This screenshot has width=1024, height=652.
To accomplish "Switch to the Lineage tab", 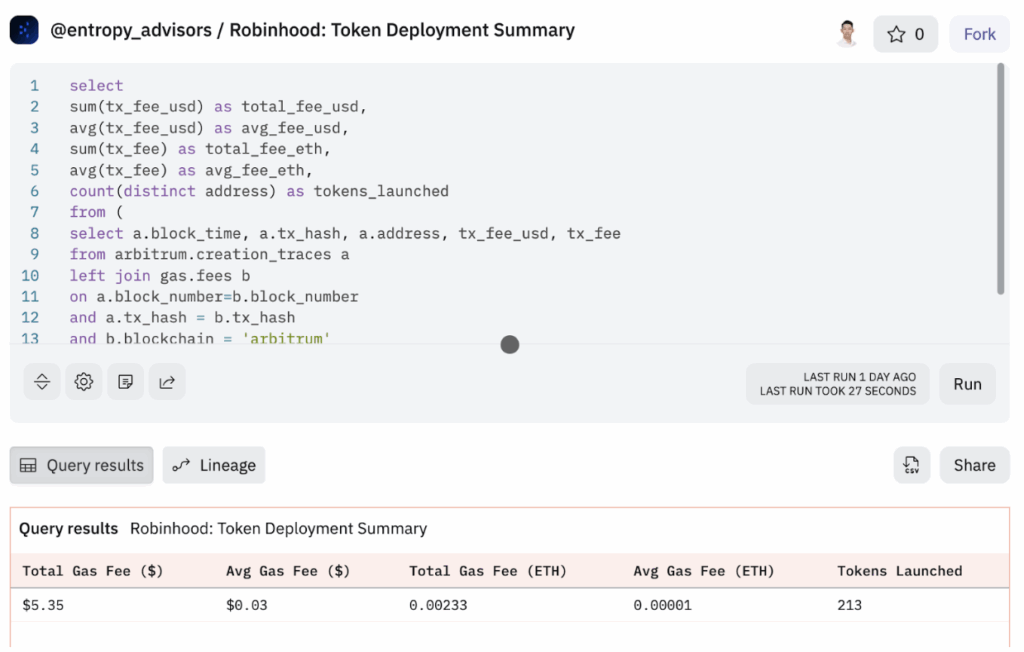I will click(x=214, y=465).
